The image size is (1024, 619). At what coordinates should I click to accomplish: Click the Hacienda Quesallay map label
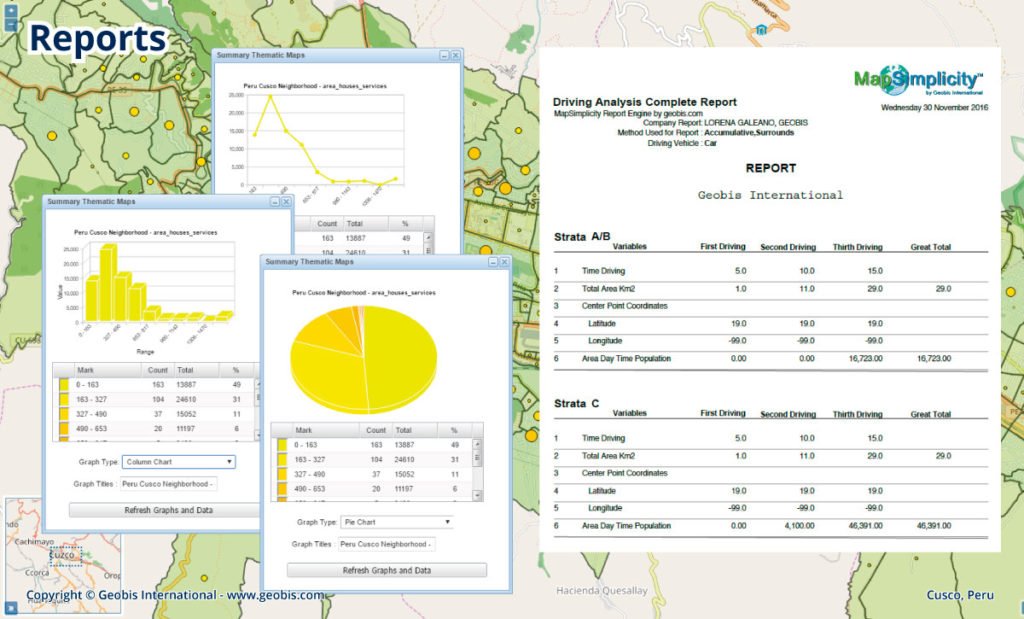601,591
